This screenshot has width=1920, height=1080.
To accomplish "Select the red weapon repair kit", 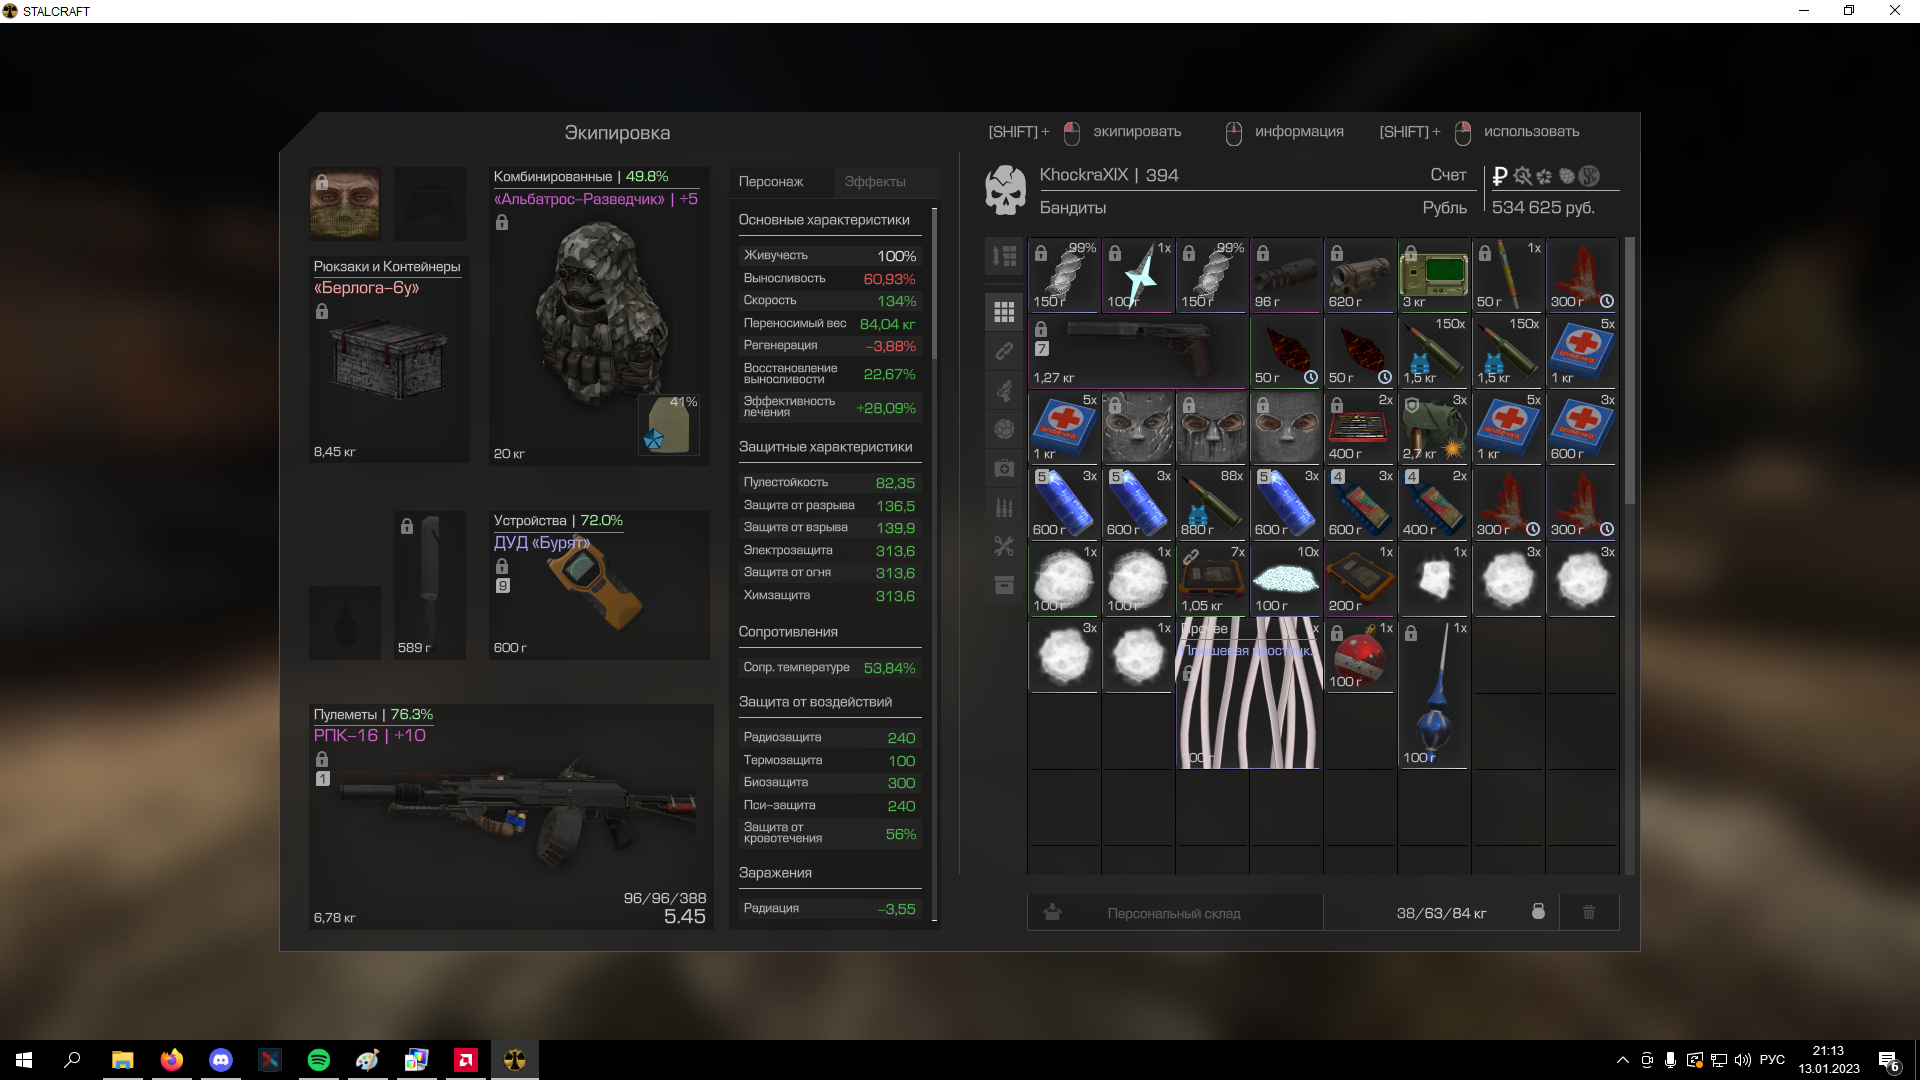I will [1360, 427].
